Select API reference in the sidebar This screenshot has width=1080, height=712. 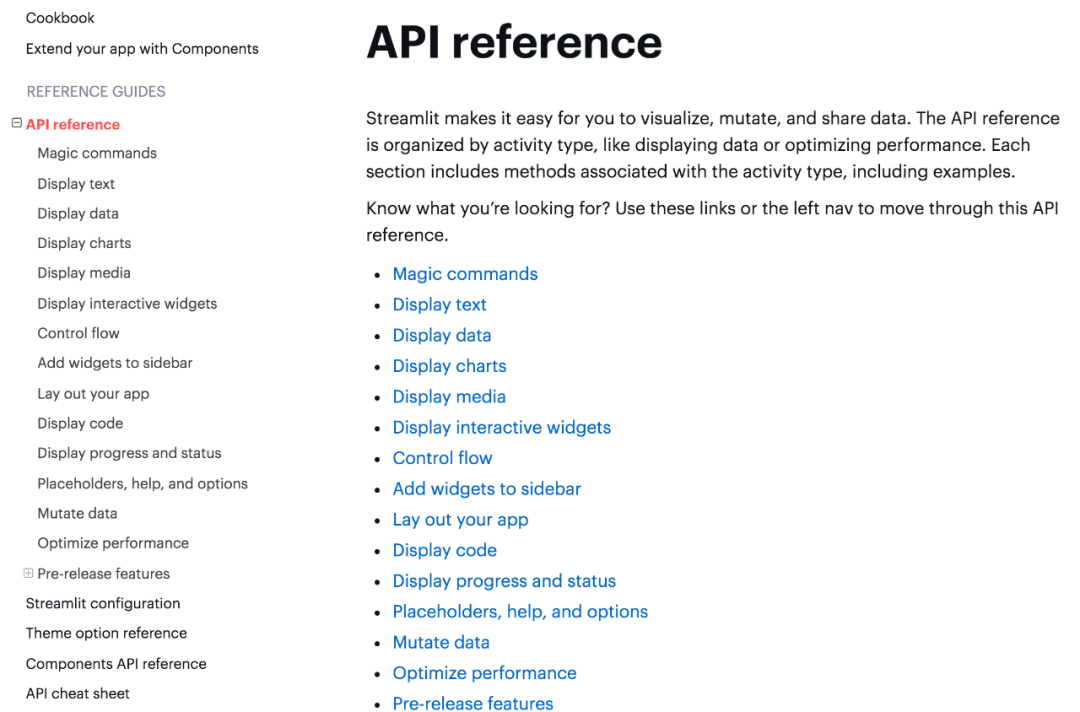point(73,125)
